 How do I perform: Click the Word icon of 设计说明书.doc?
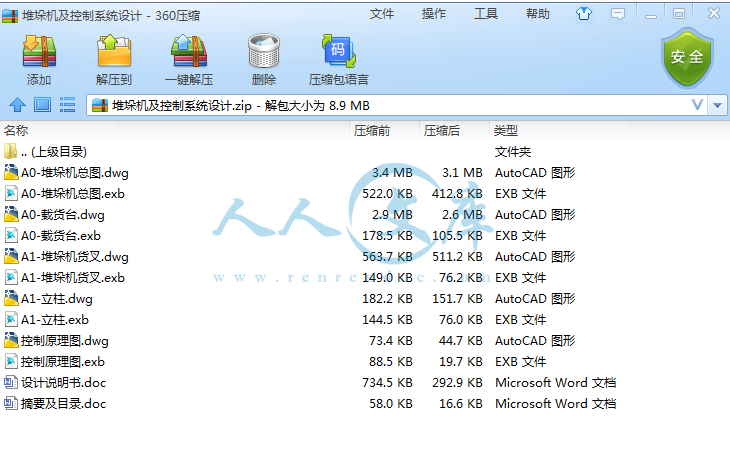click(x=11, y=382)
